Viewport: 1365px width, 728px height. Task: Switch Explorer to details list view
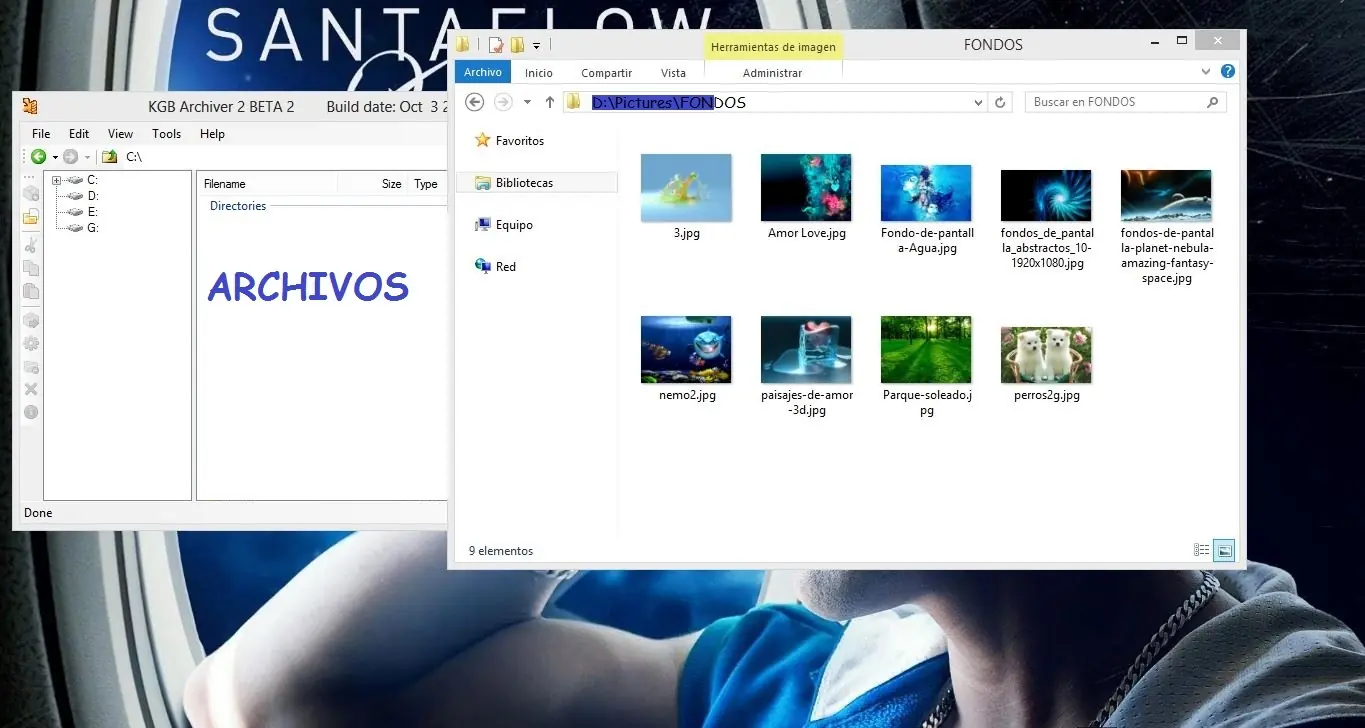click(x=1202, y=550)
